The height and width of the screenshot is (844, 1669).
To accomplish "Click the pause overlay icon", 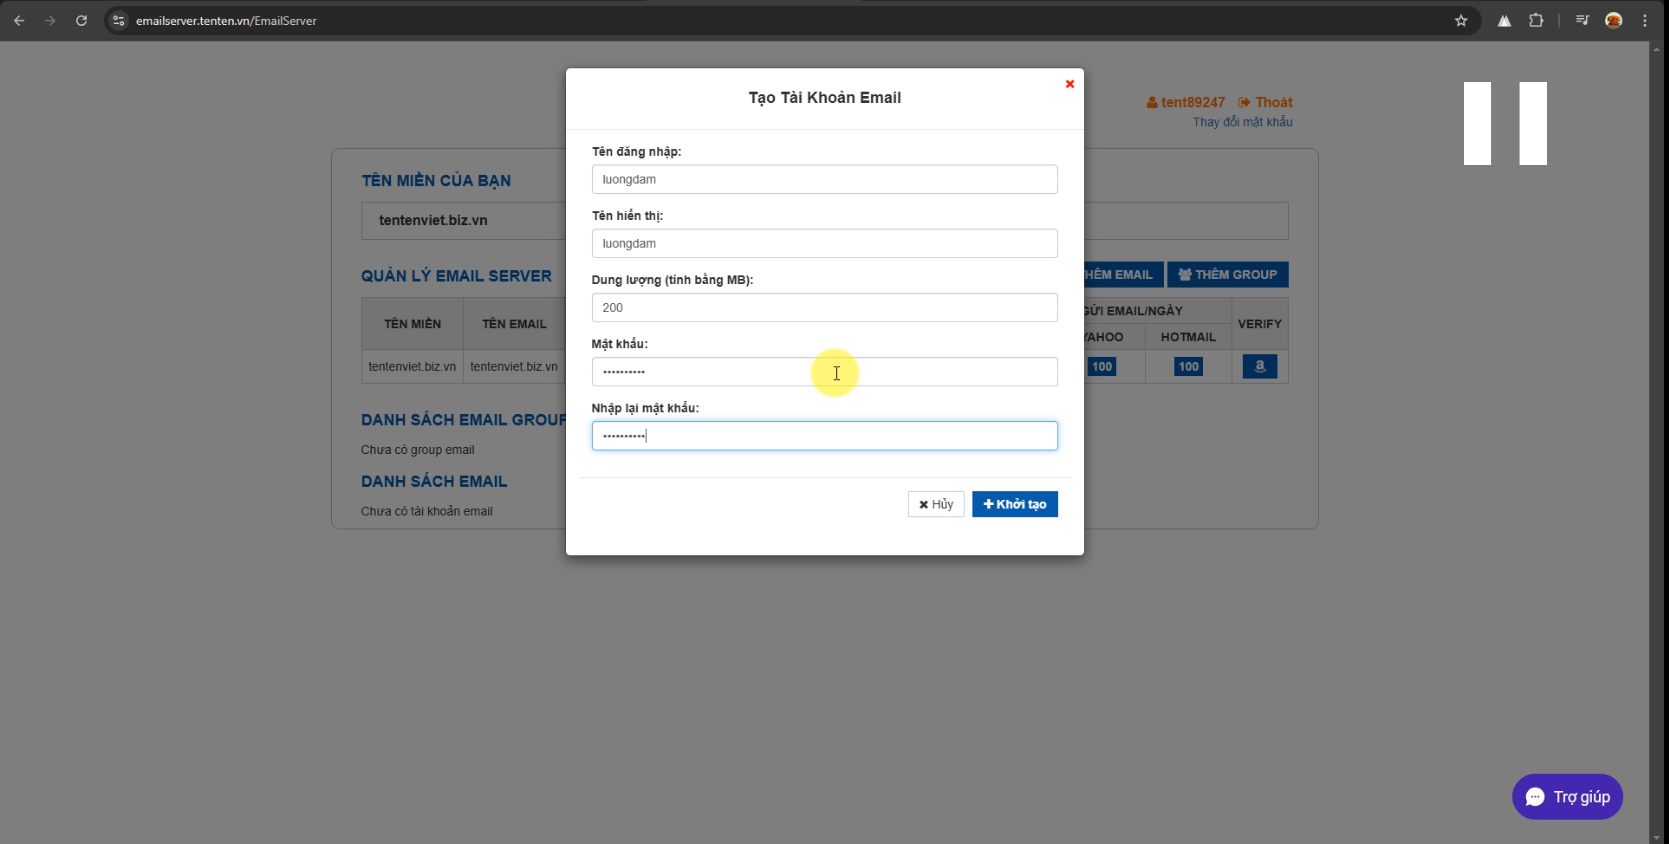I will click(1505, 123).
